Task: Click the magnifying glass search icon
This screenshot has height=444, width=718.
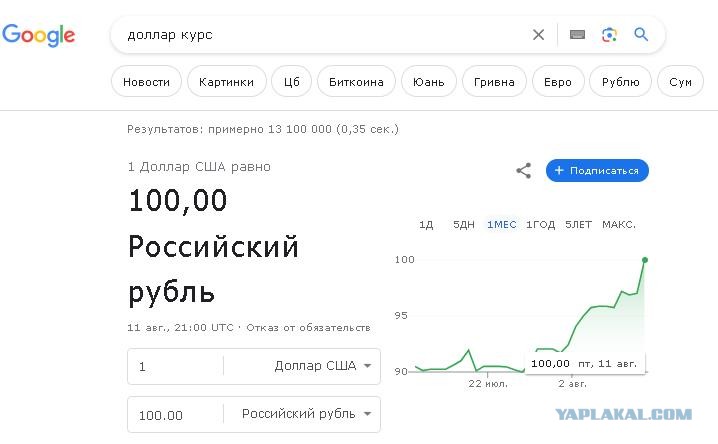Action: point(641,34)
